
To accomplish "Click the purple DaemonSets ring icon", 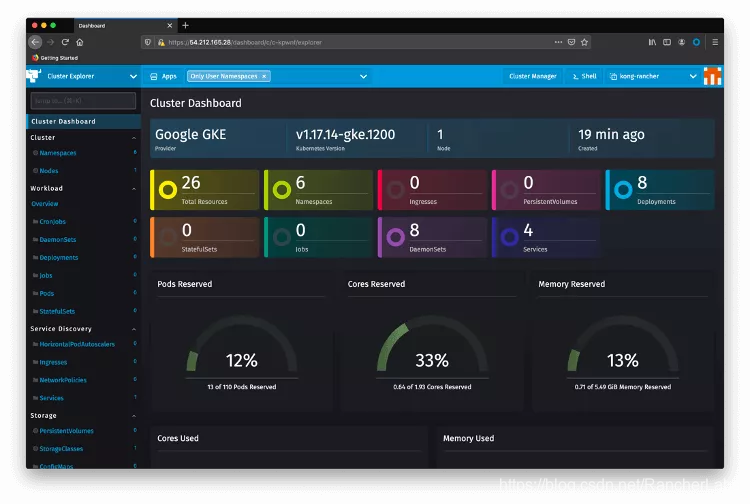I will [x=396, y=237].
